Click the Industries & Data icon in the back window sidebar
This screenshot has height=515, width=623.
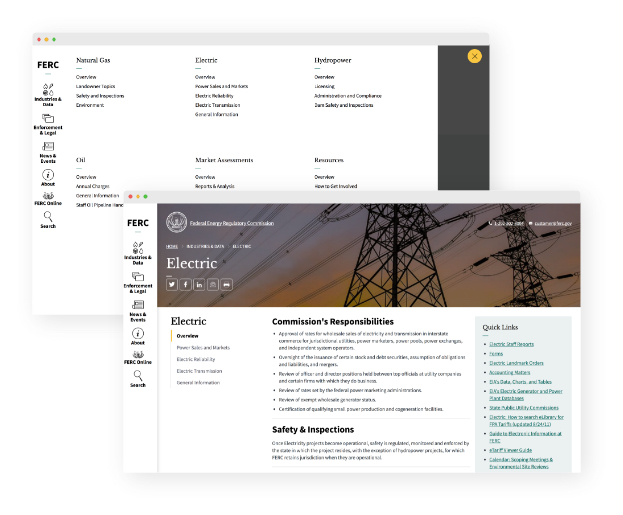(x=48, y=89)
